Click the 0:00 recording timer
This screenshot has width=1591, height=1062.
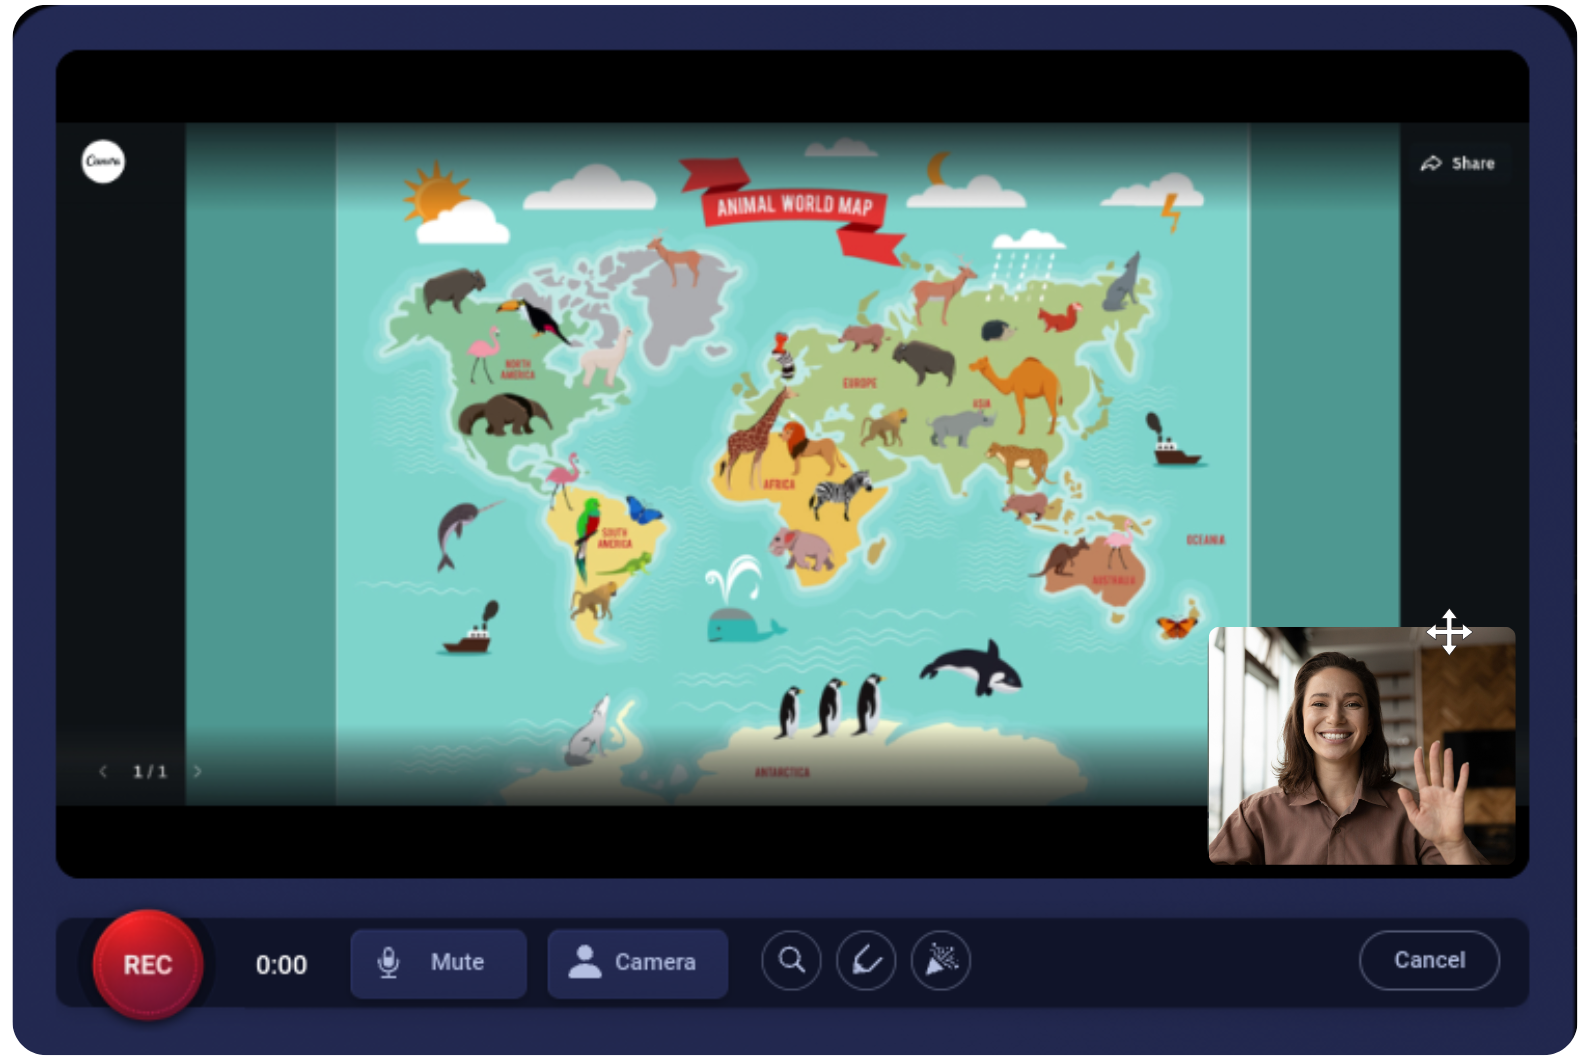281,965
